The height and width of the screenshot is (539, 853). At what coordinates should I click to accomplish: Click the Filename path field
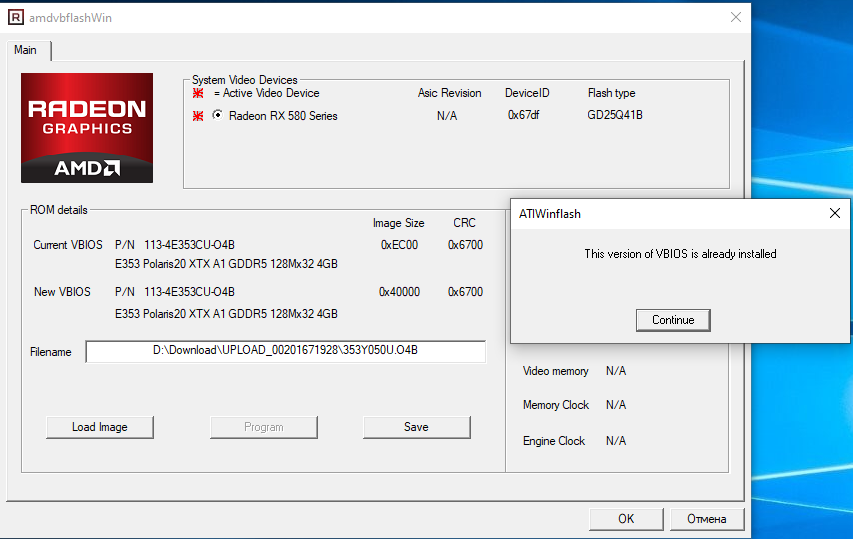click(x=286, y=351)
